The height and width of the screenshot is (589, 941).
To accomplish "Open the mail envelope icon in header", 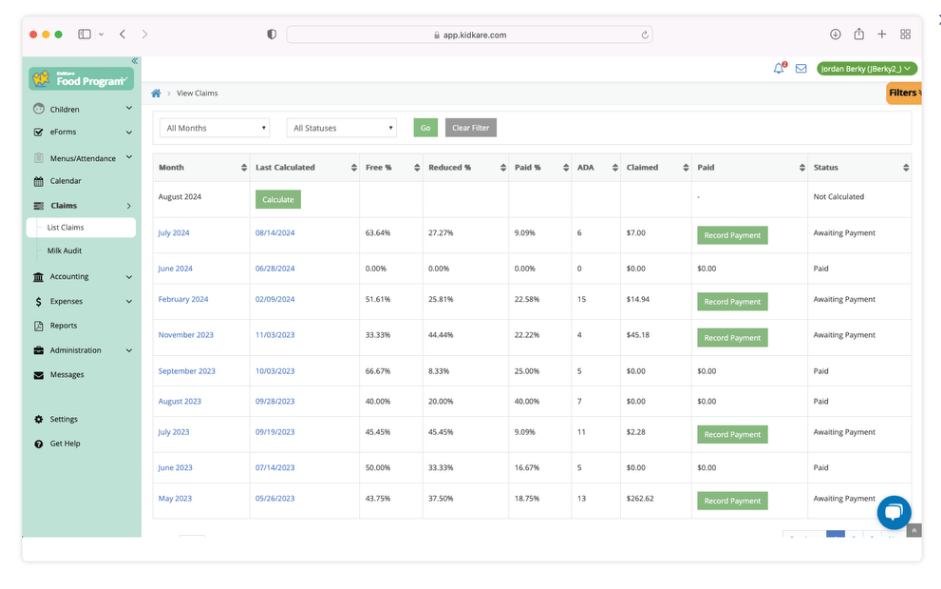I will [801, 68].
